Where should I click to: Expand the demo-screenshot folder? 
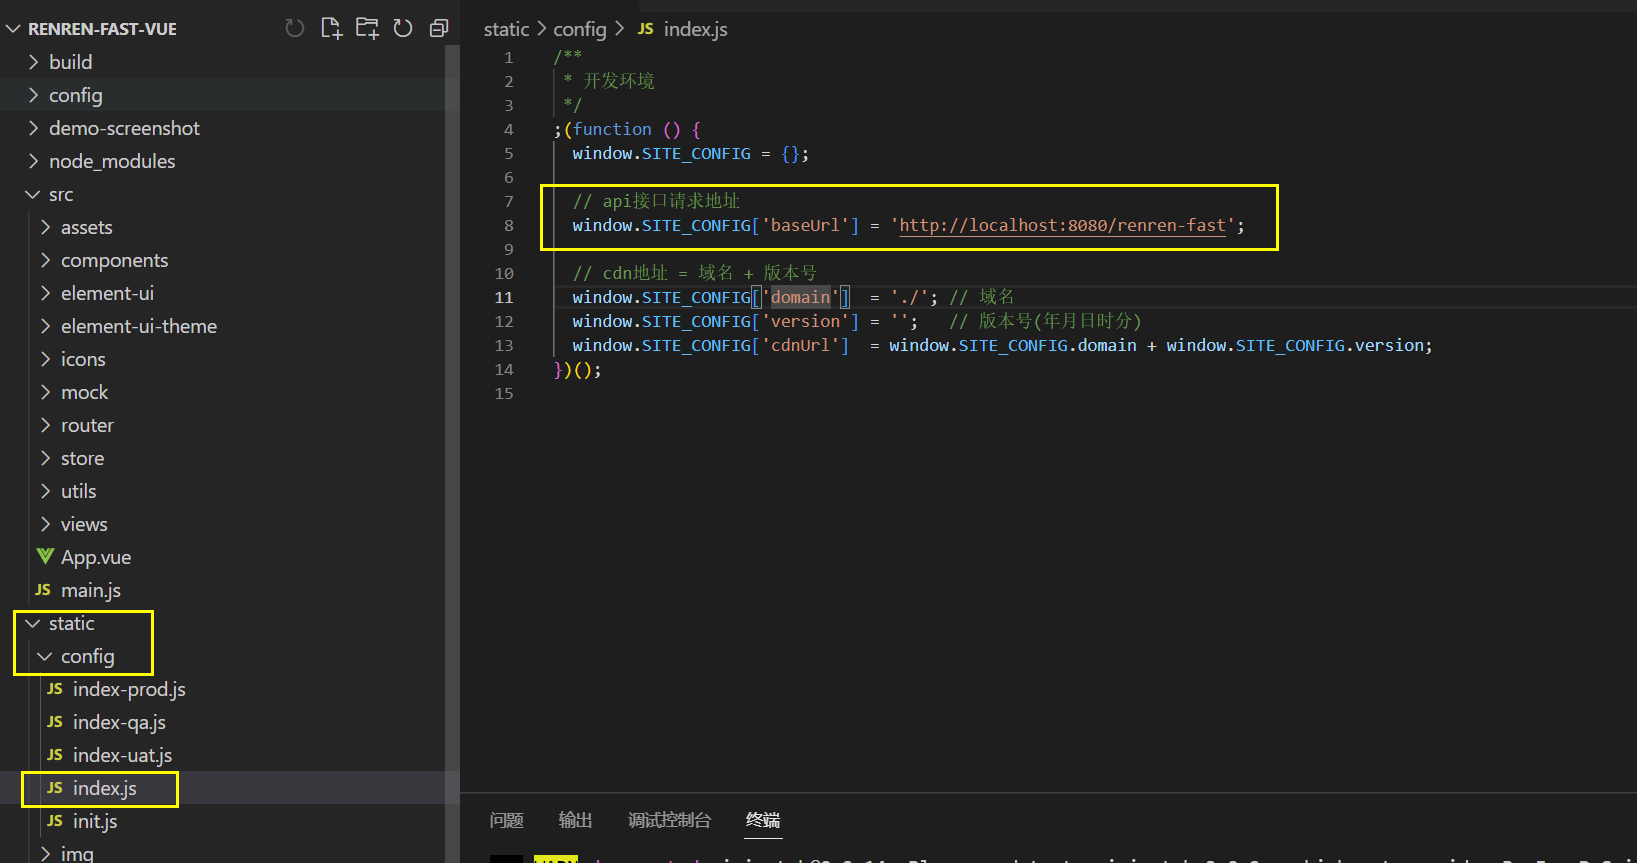tap(33, 128)
